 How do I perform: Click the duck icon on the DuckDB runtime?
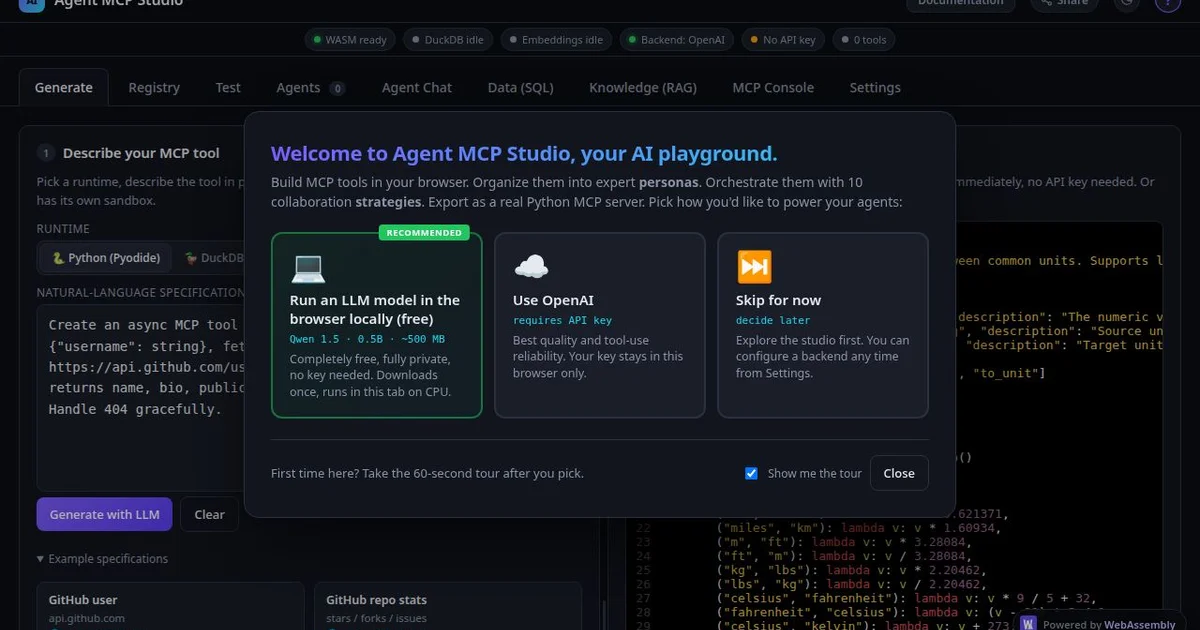pos(191,258)
